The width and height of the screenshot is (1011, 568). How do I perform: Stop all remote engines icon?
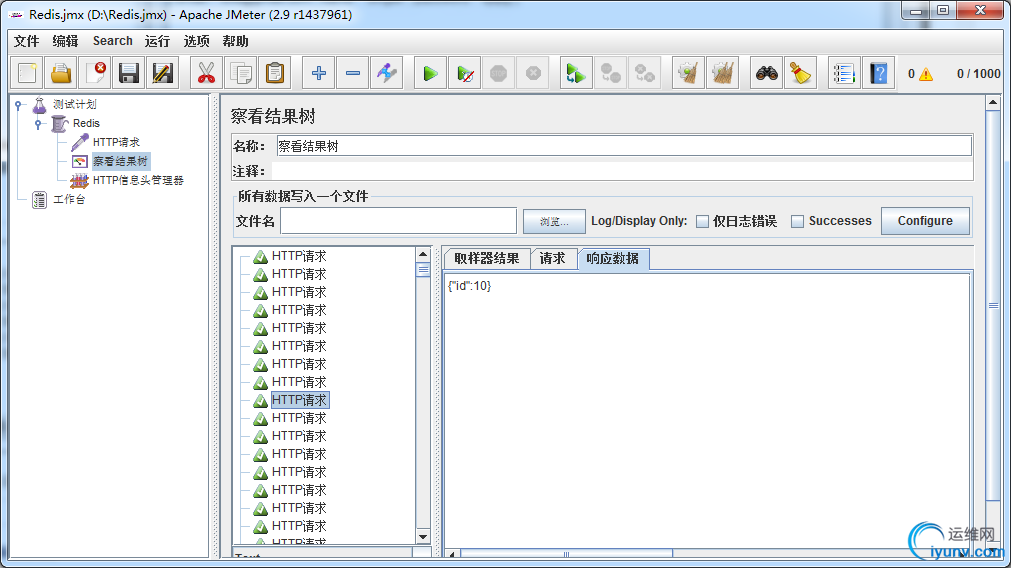pyautogui.click(x=610, y=73)
